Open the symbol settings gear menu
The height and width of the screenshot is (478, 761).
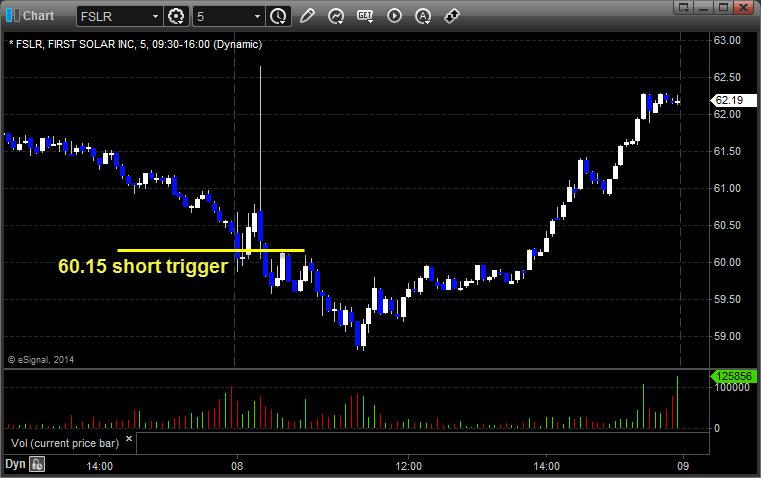(176, 16)
